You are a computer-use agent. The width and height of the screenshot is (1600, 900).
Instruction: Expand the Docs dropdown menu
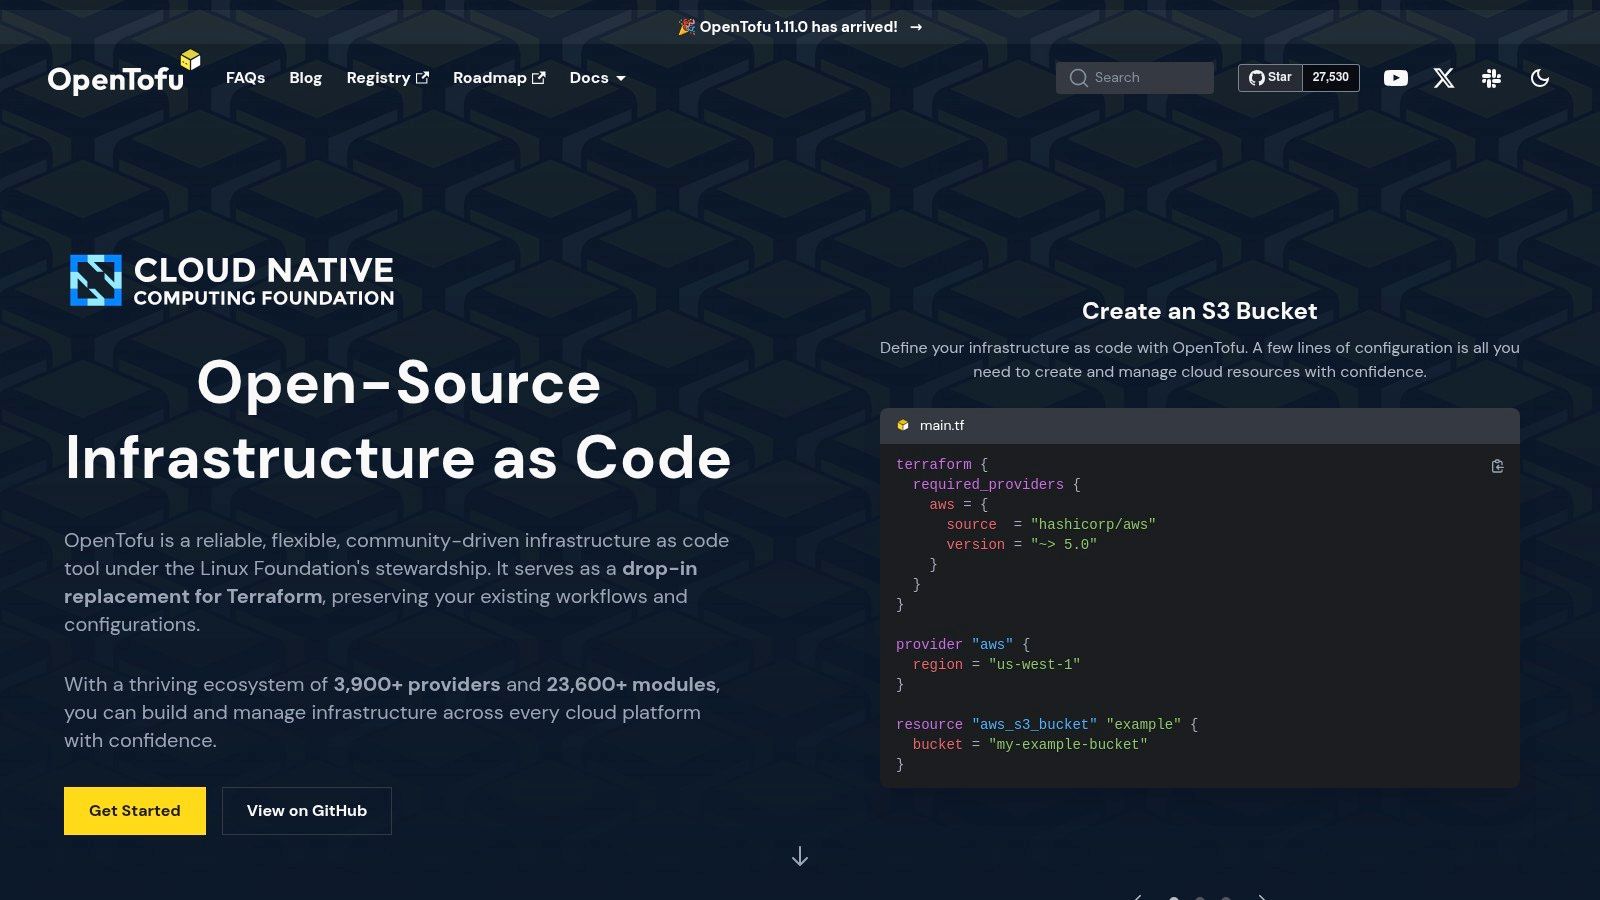click(597, 78)
